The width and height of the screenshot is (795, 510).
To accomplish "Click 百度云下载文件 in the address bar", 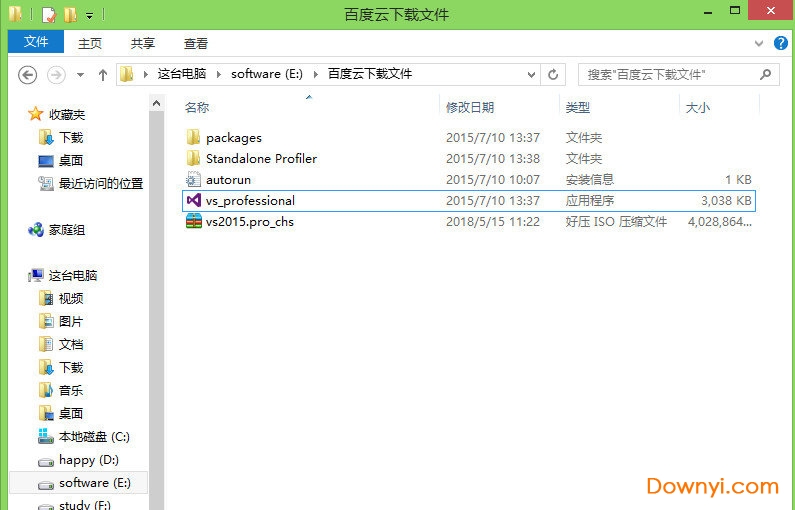I will click(x=370, y=74).
